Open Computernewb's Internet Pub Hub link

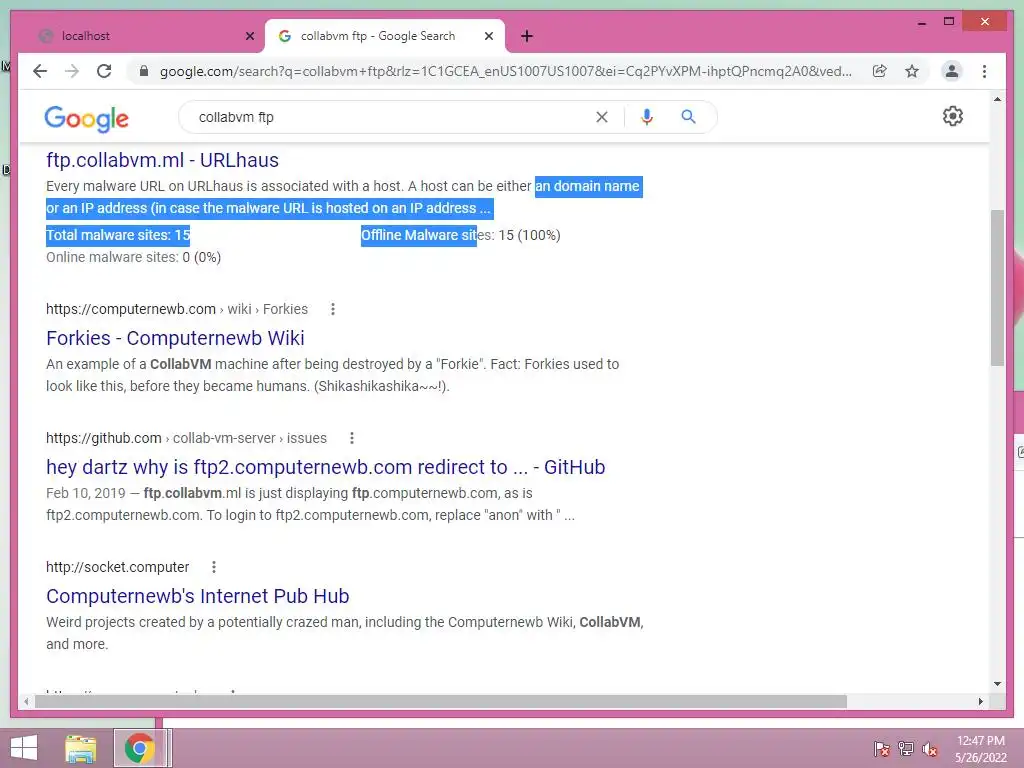point(197,596)
